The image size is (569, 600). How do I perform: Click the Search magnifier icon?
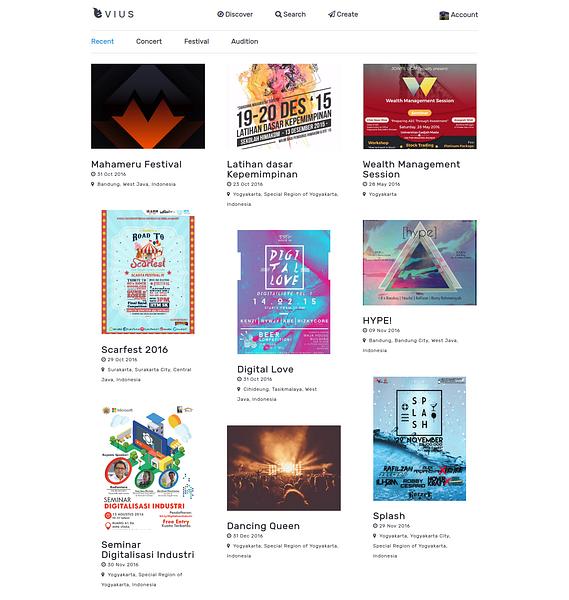point(278,15)
